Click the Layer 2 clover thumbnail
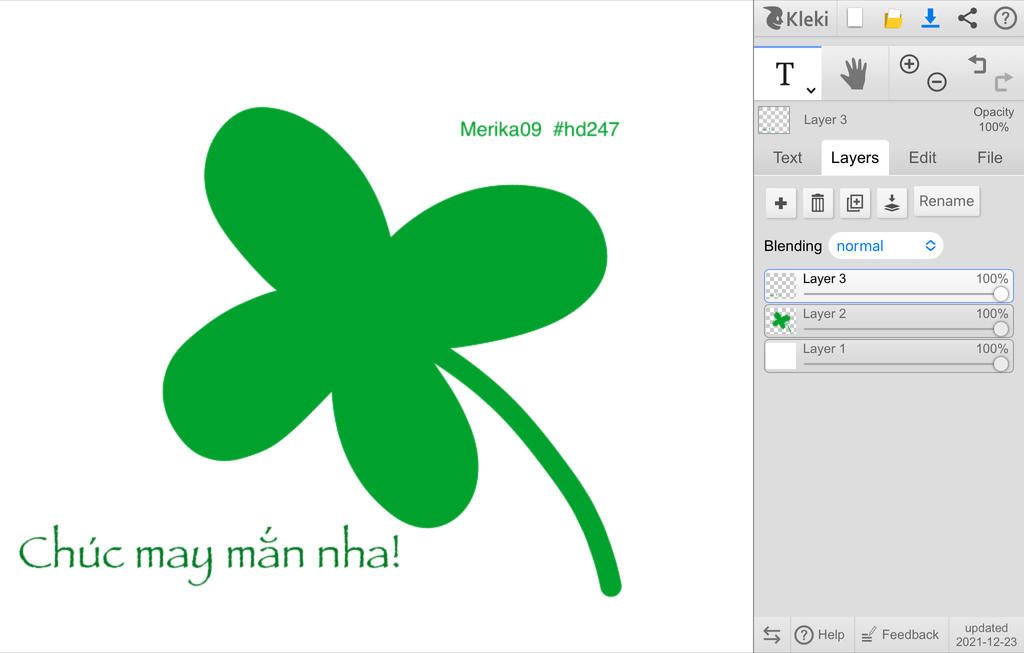Image resolution: width=1024 pixels, height=653 pixels. (781, 321)
